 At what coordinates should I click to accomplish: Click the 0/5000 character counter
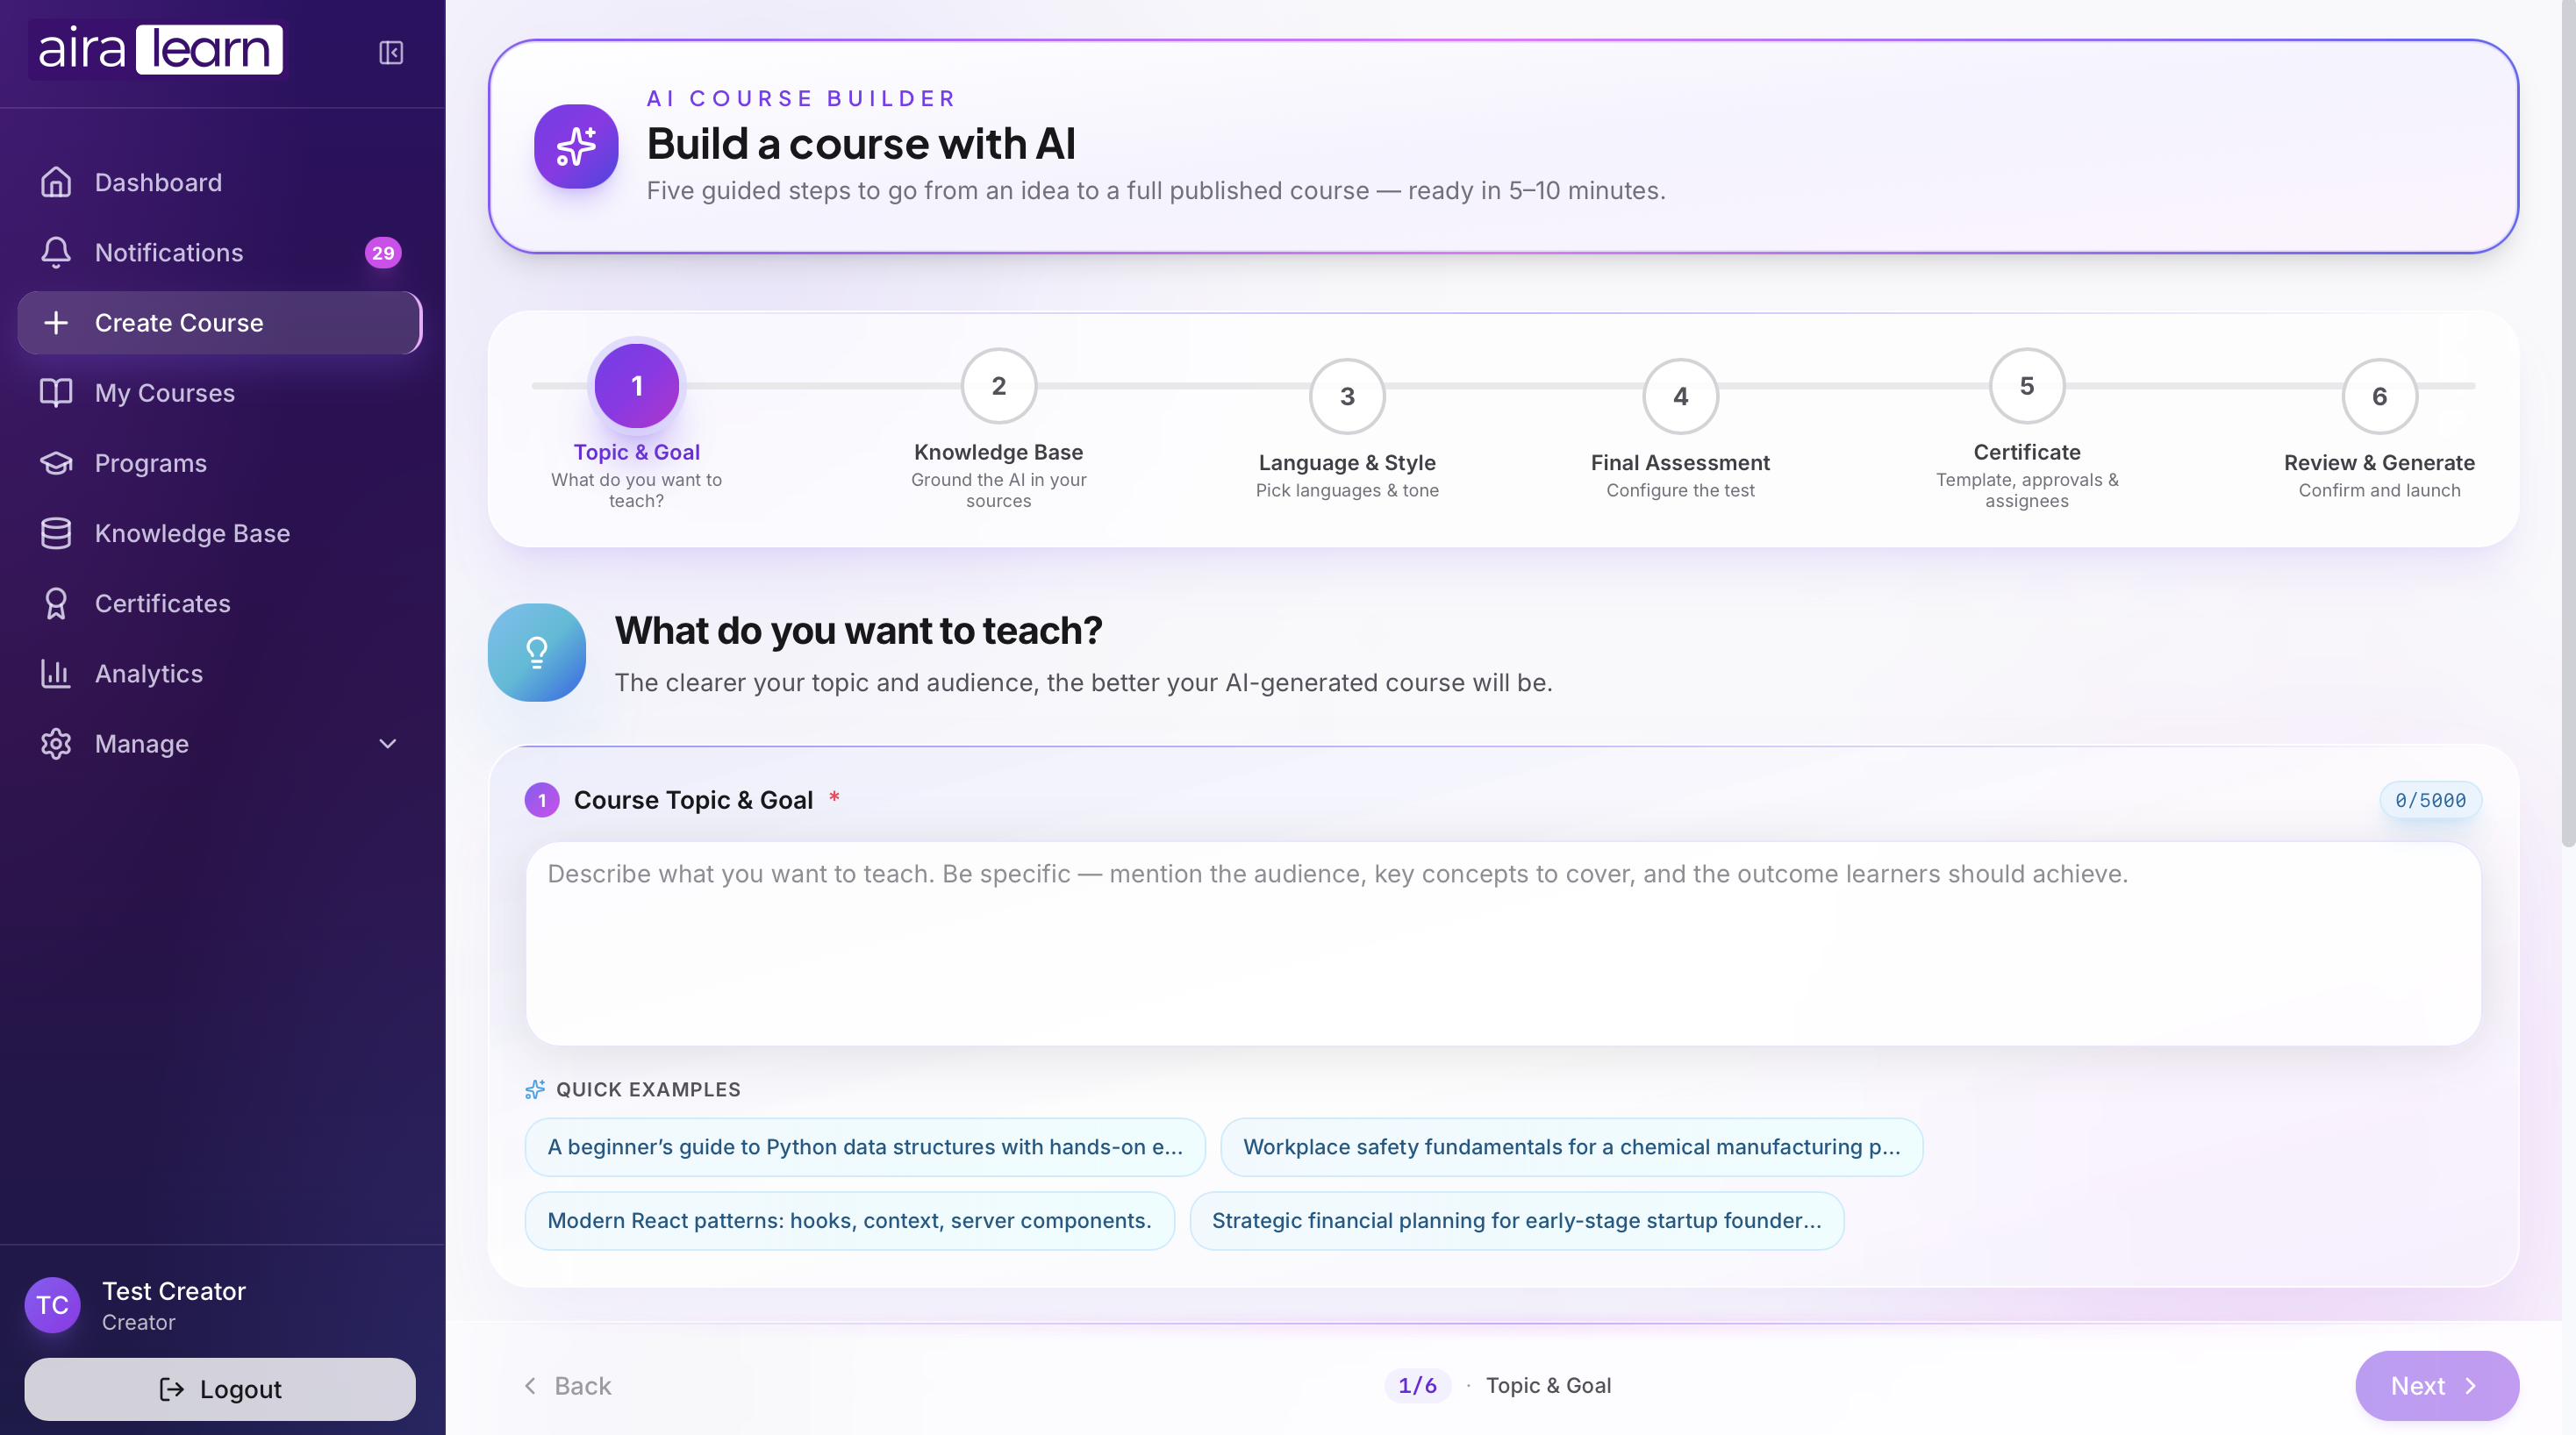(2431, 800)
